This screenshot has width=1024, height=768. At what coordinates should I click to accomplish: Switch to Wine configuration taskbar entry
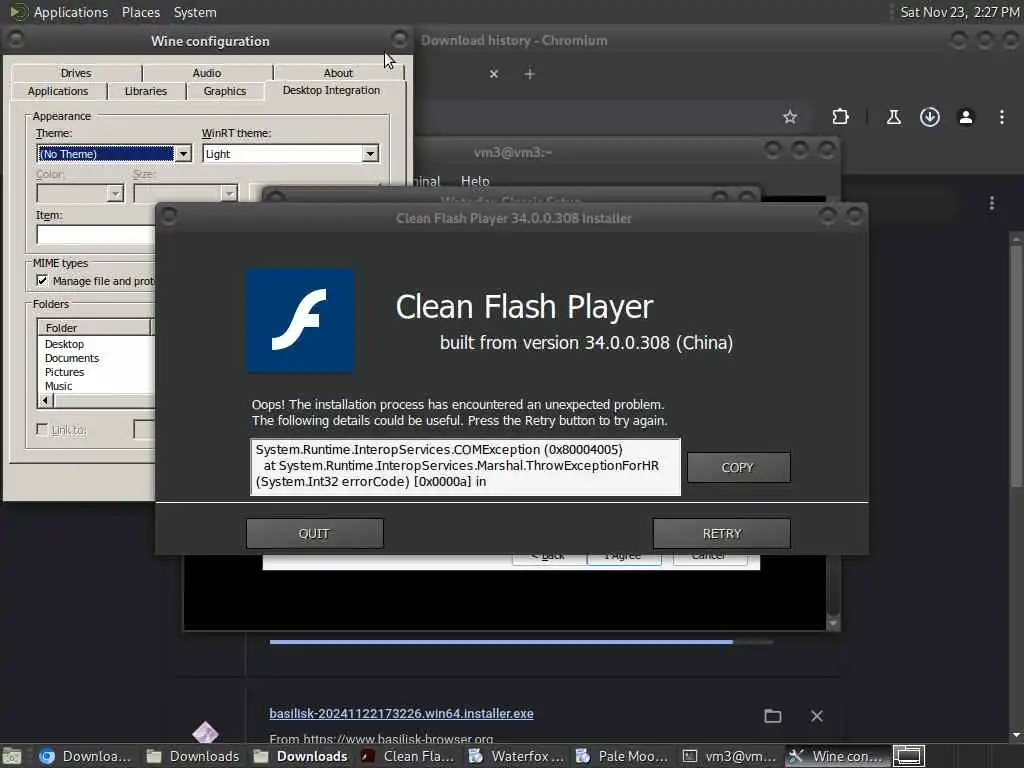(836, 756)
